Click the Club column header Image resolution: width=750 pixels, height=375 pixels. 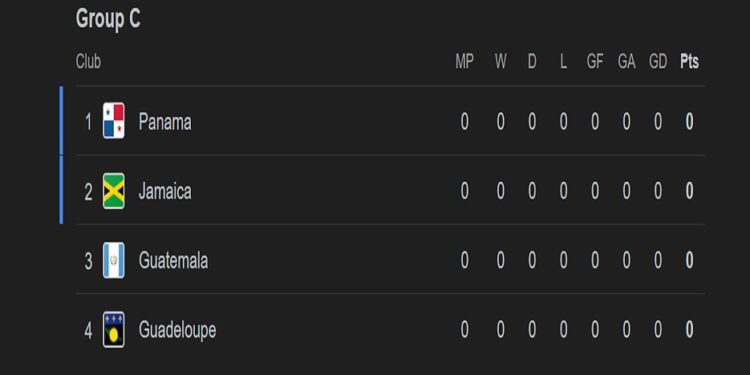coord(88,62)
